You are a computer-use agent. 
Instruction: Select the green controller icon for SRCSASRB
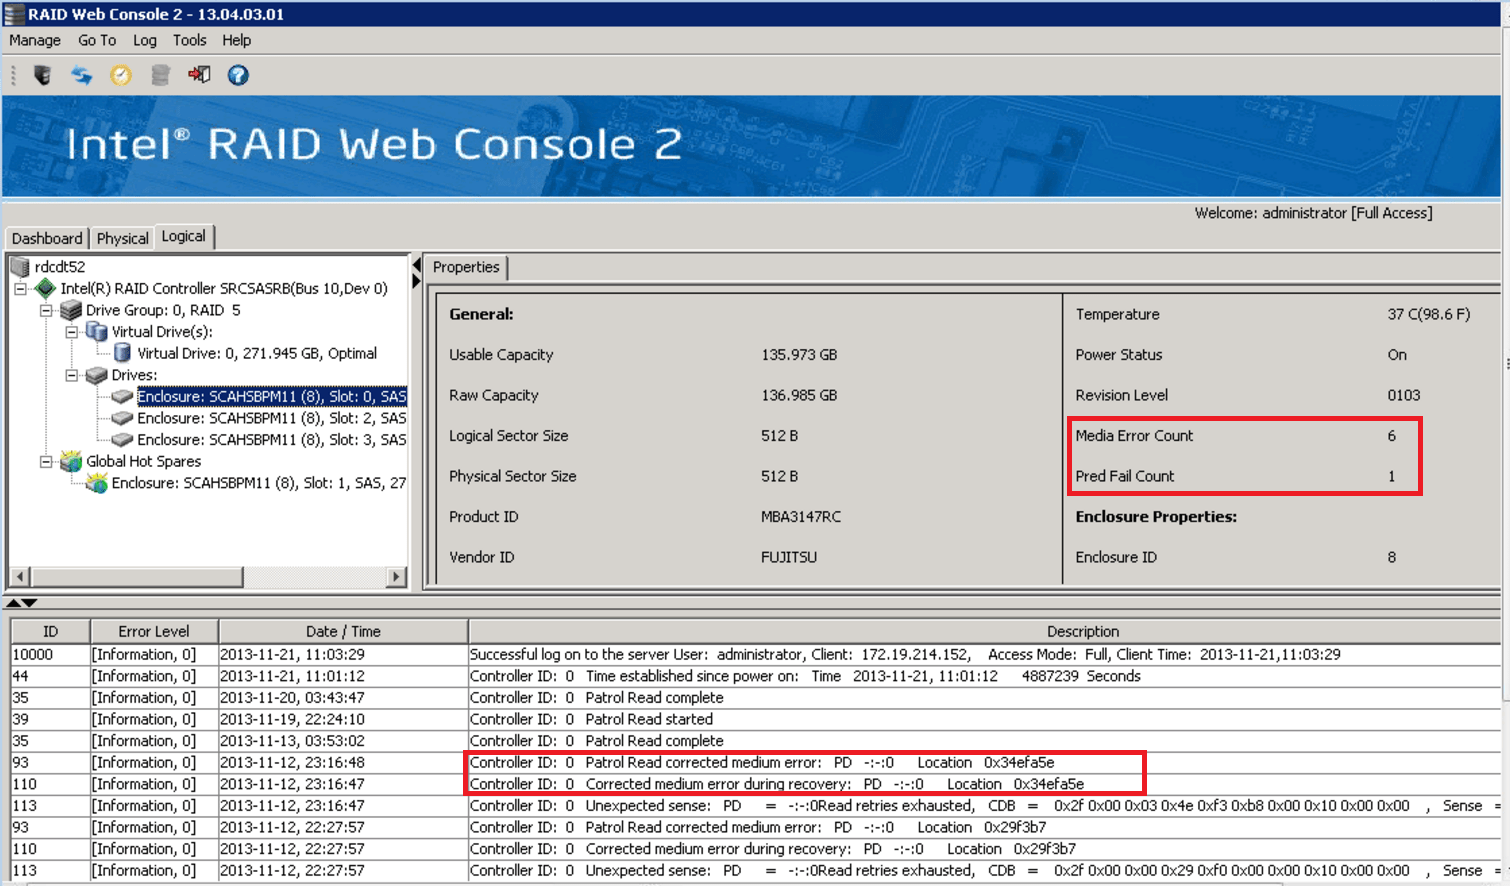46,288
